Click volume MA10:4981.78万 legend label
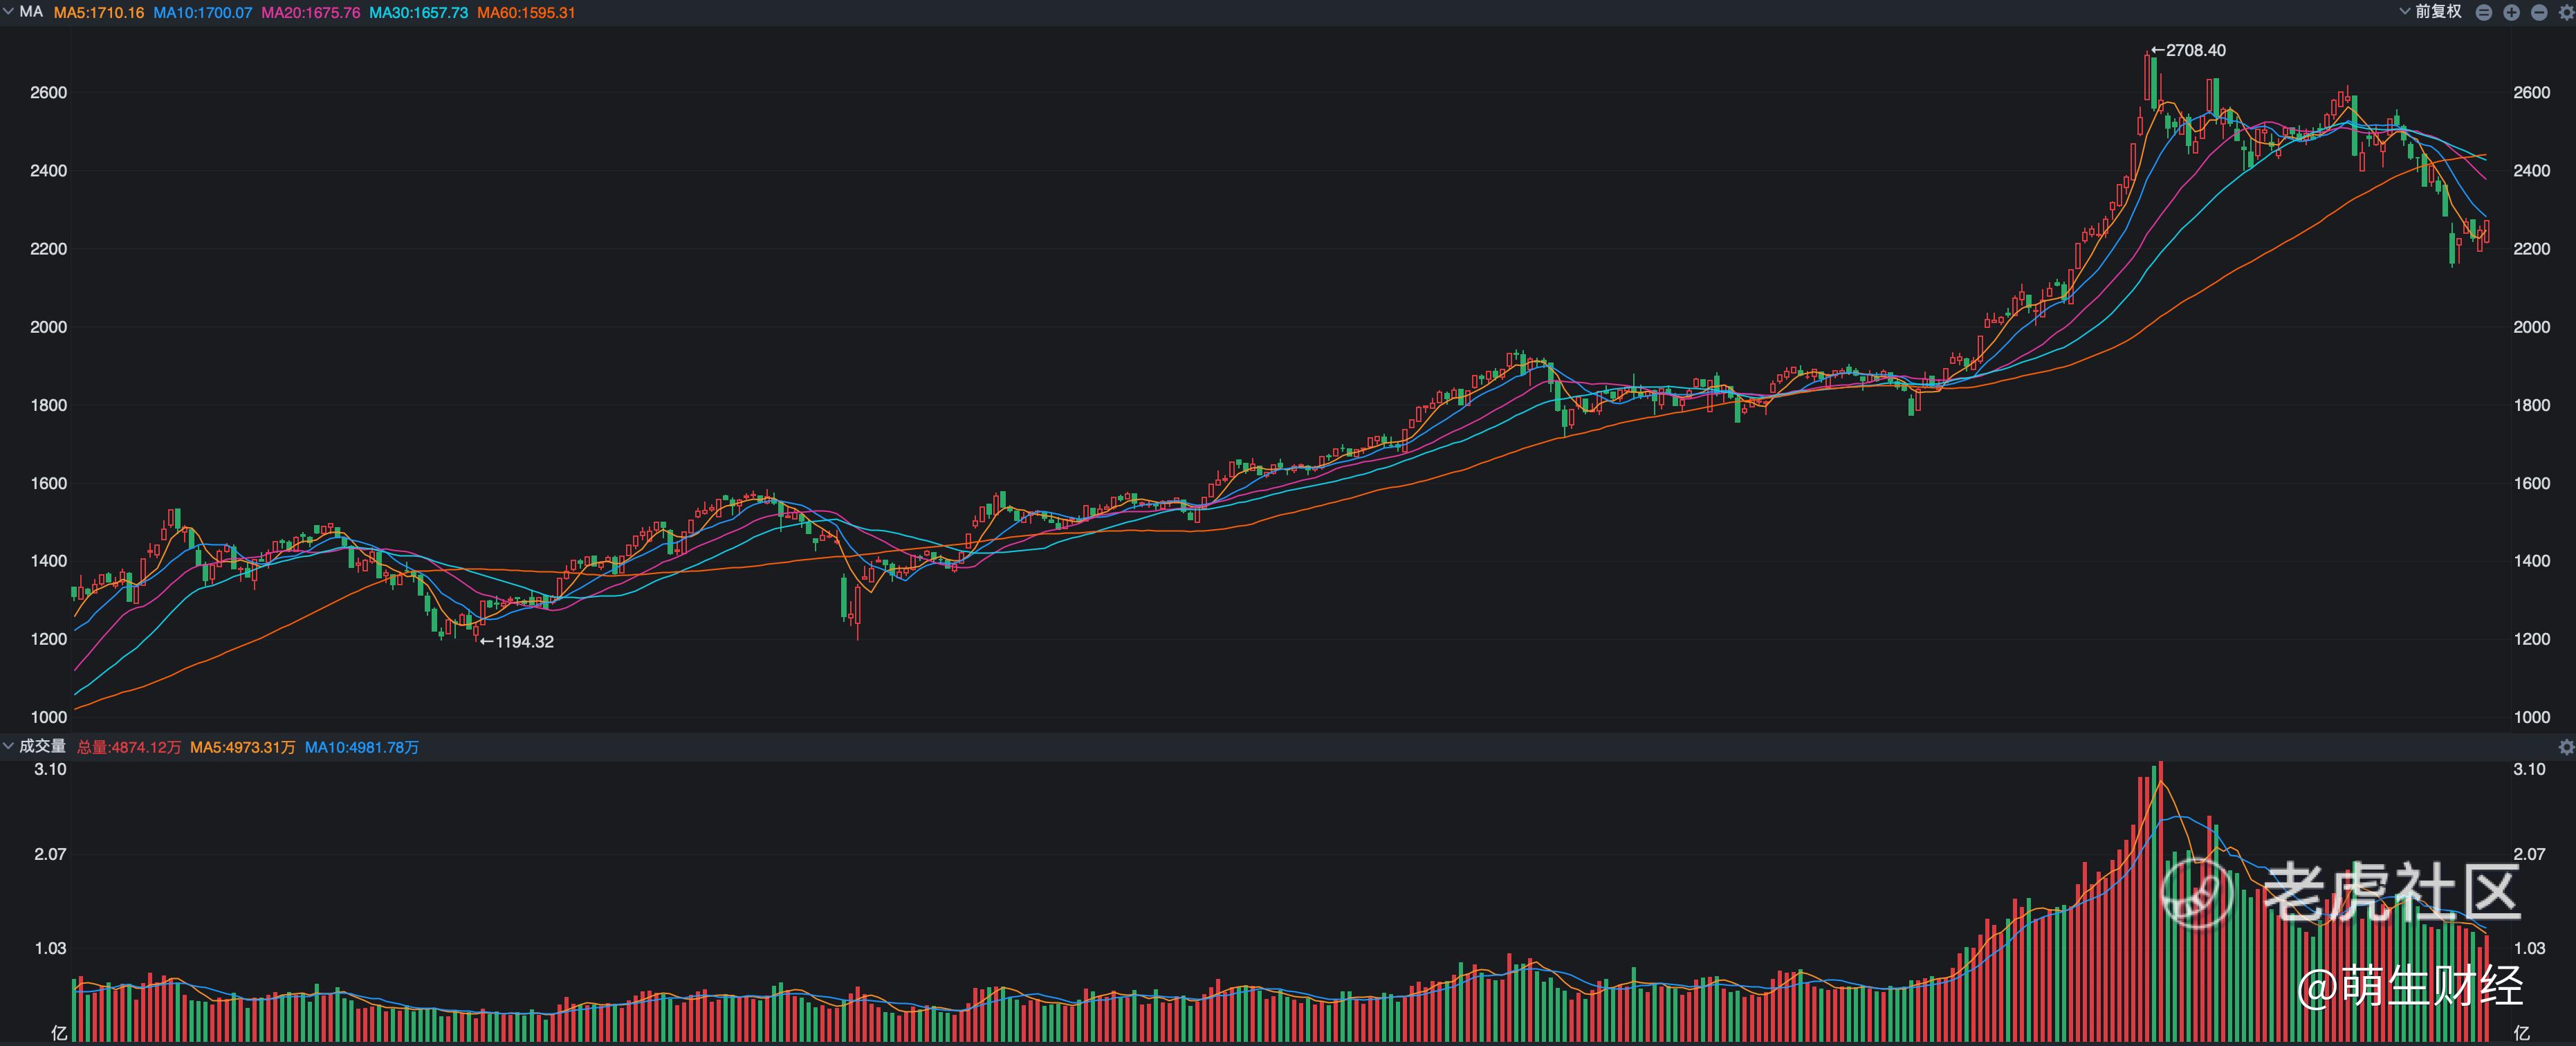 362,747
